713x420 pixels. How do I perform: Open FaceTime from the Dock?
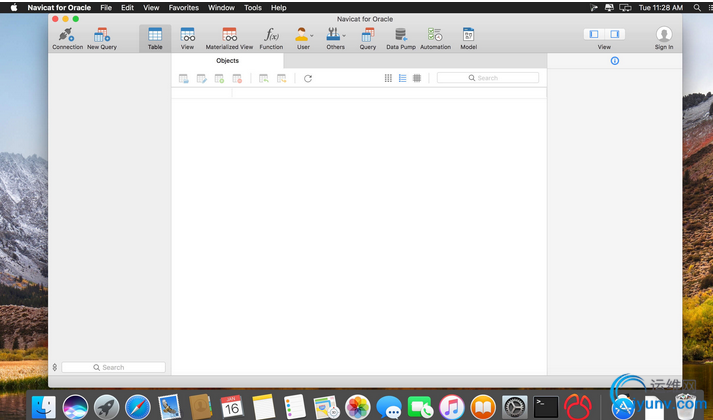coord(420,406)
